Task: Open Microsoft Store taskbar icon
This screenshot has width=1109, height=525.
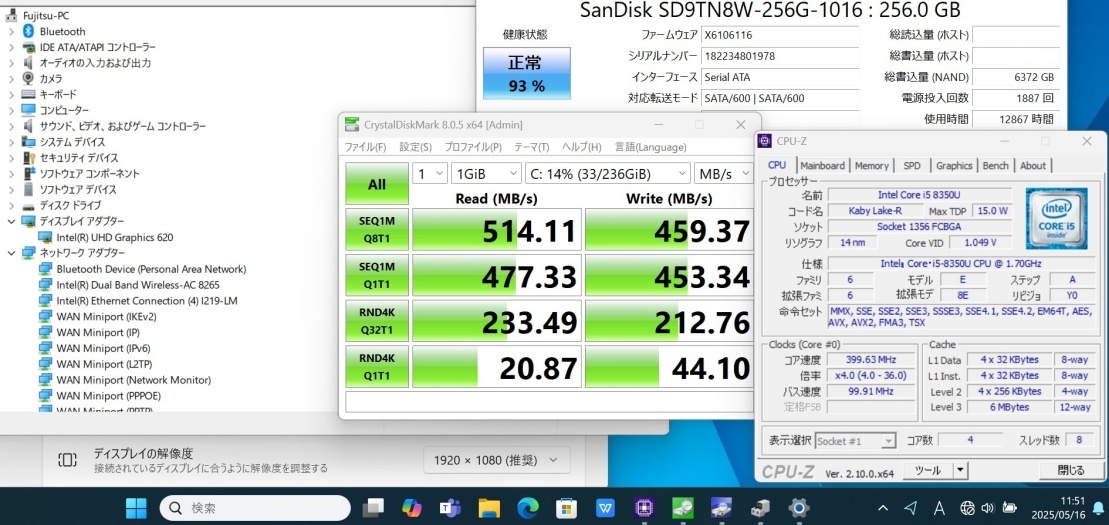Action: [567, 507]
